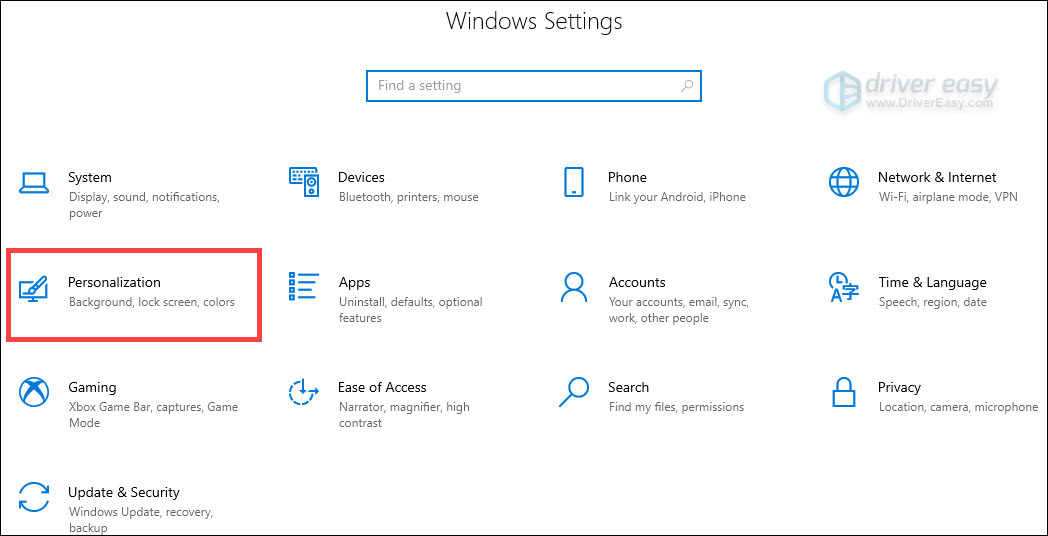Click the Search category magnifying glass icon

[x=574, y=392]
